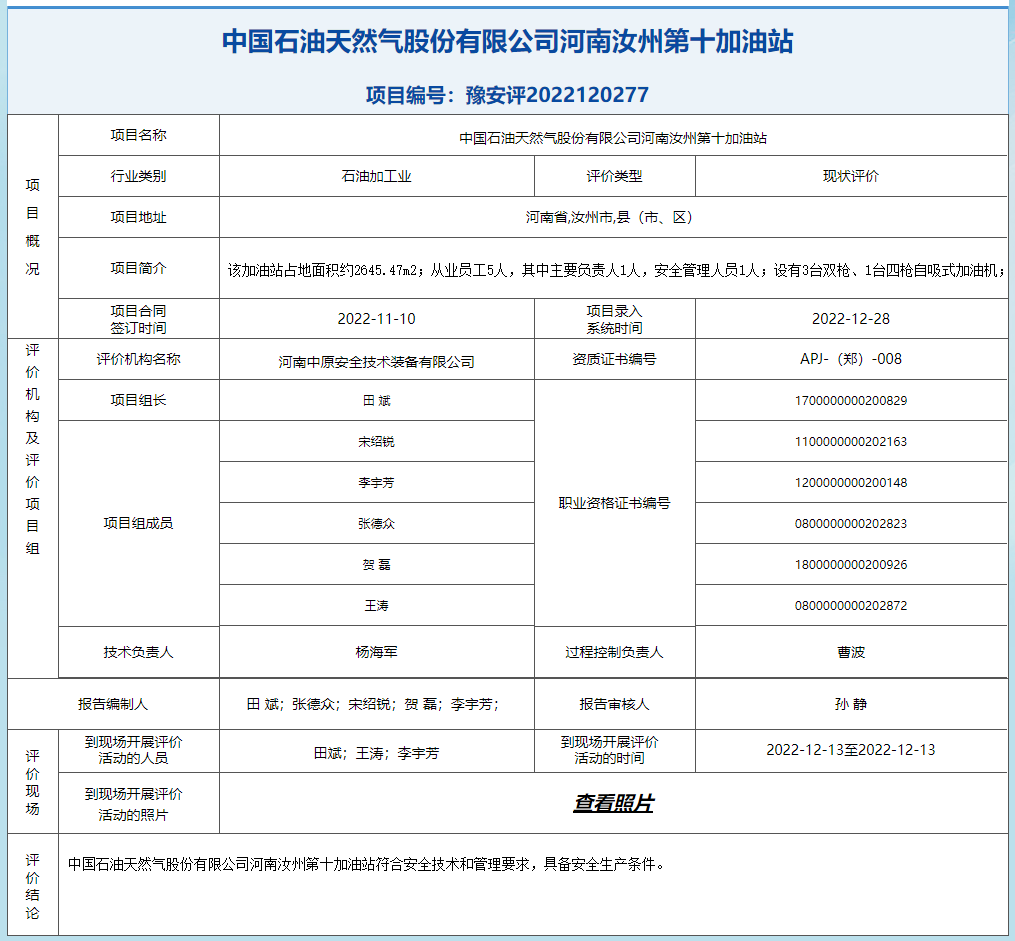The width and height of the screenshot is (1015, 941).
Task: Click the 行业类别 label cell
Action: coord(139,176)
